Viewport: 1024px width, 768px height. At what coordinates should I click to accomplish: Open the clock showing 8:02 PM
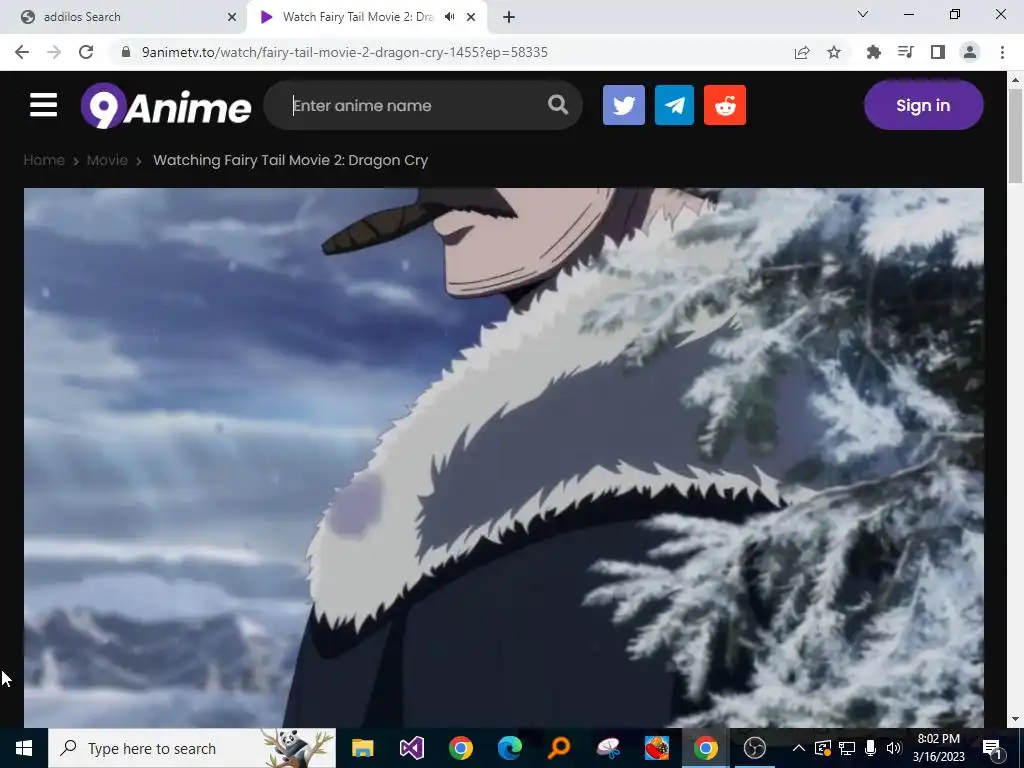click(x=938, y=748)
